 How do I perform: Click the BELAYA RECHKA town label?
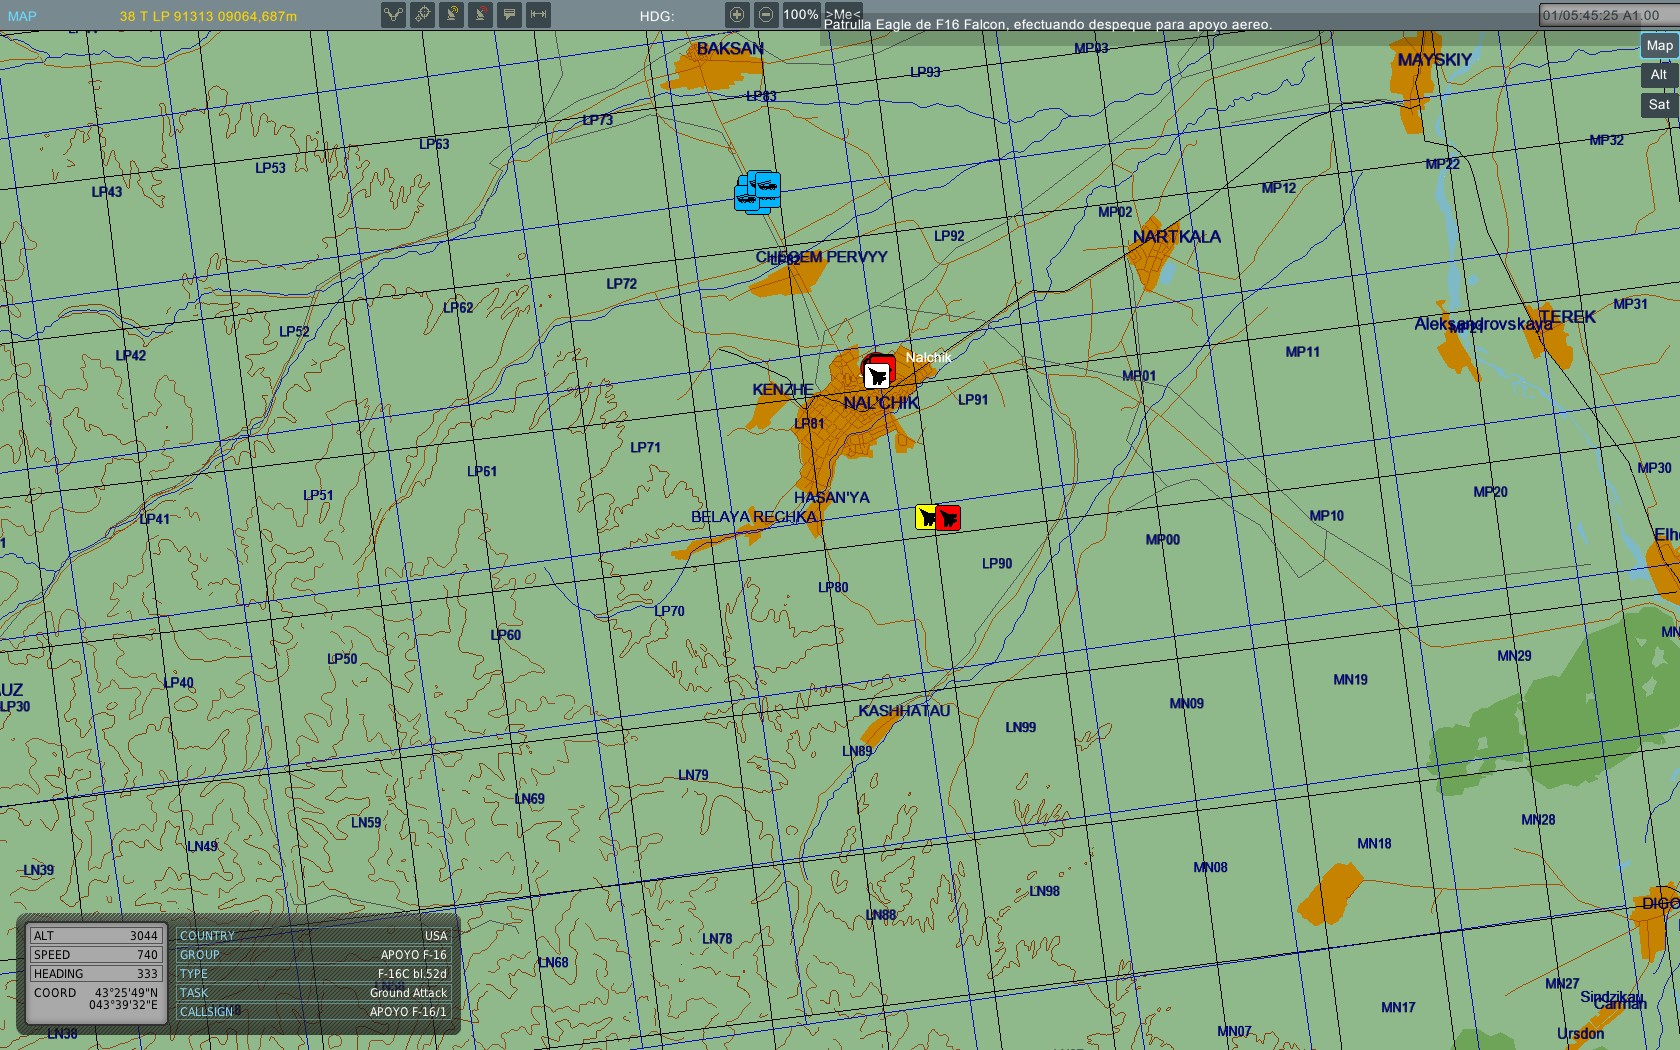[x=754, y=517]
